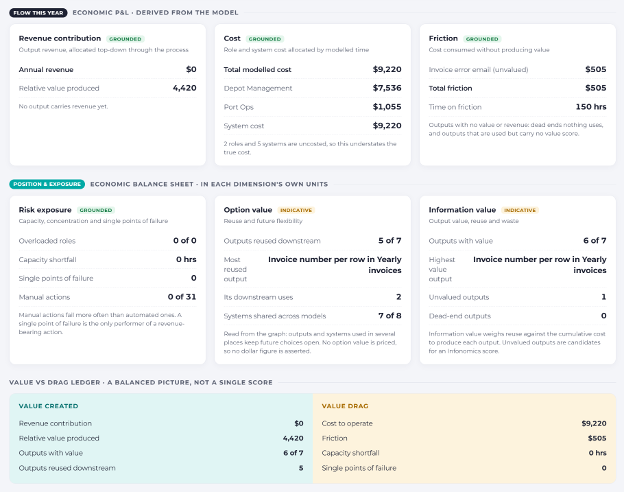Select the Most reused output invoice name
The width and height of the screenshot is (624, 492).
[x=335, y=265]
